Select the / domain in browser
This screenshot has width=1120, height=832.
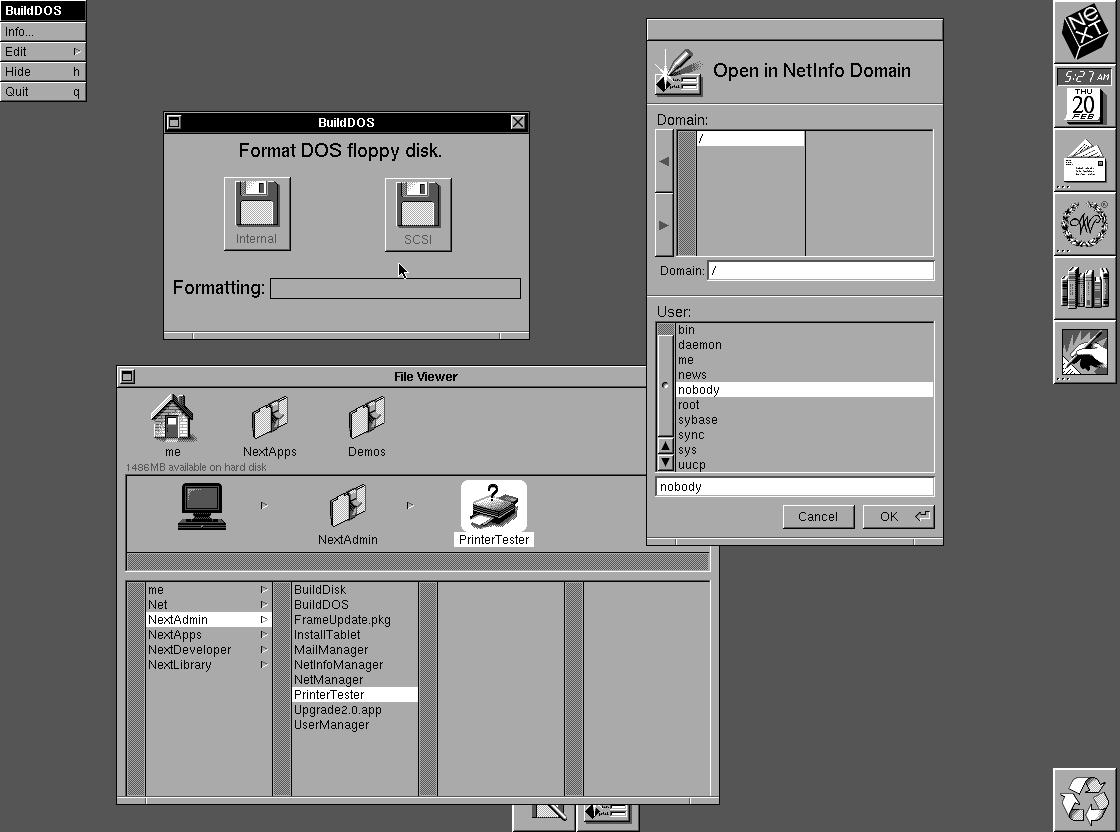(x=750, y=139)
